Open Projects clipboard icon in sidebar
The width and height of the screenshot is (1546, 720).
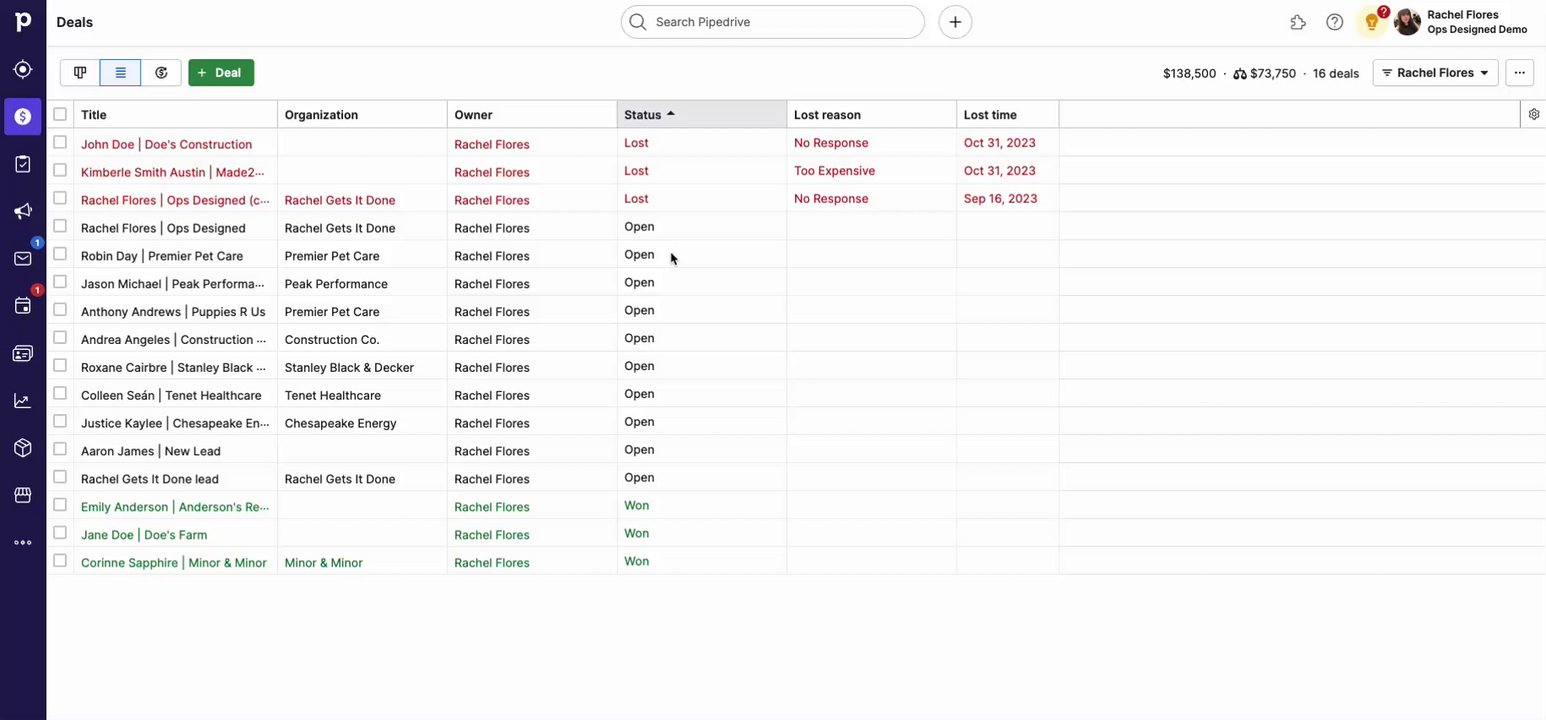(x=22, y=164)
